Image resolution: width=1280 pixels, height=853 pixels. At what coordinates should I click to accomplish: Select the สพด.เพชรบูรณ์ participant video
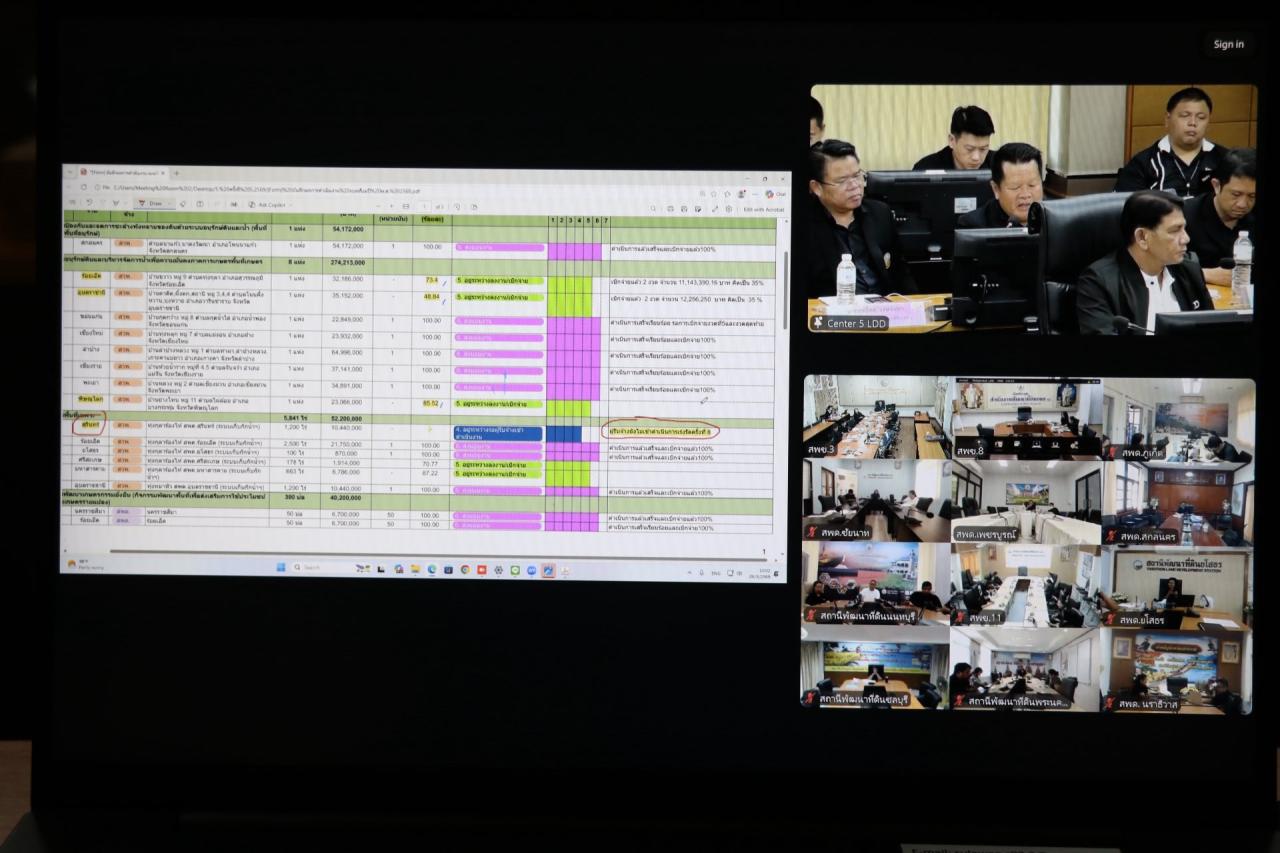pos(1026,501)
